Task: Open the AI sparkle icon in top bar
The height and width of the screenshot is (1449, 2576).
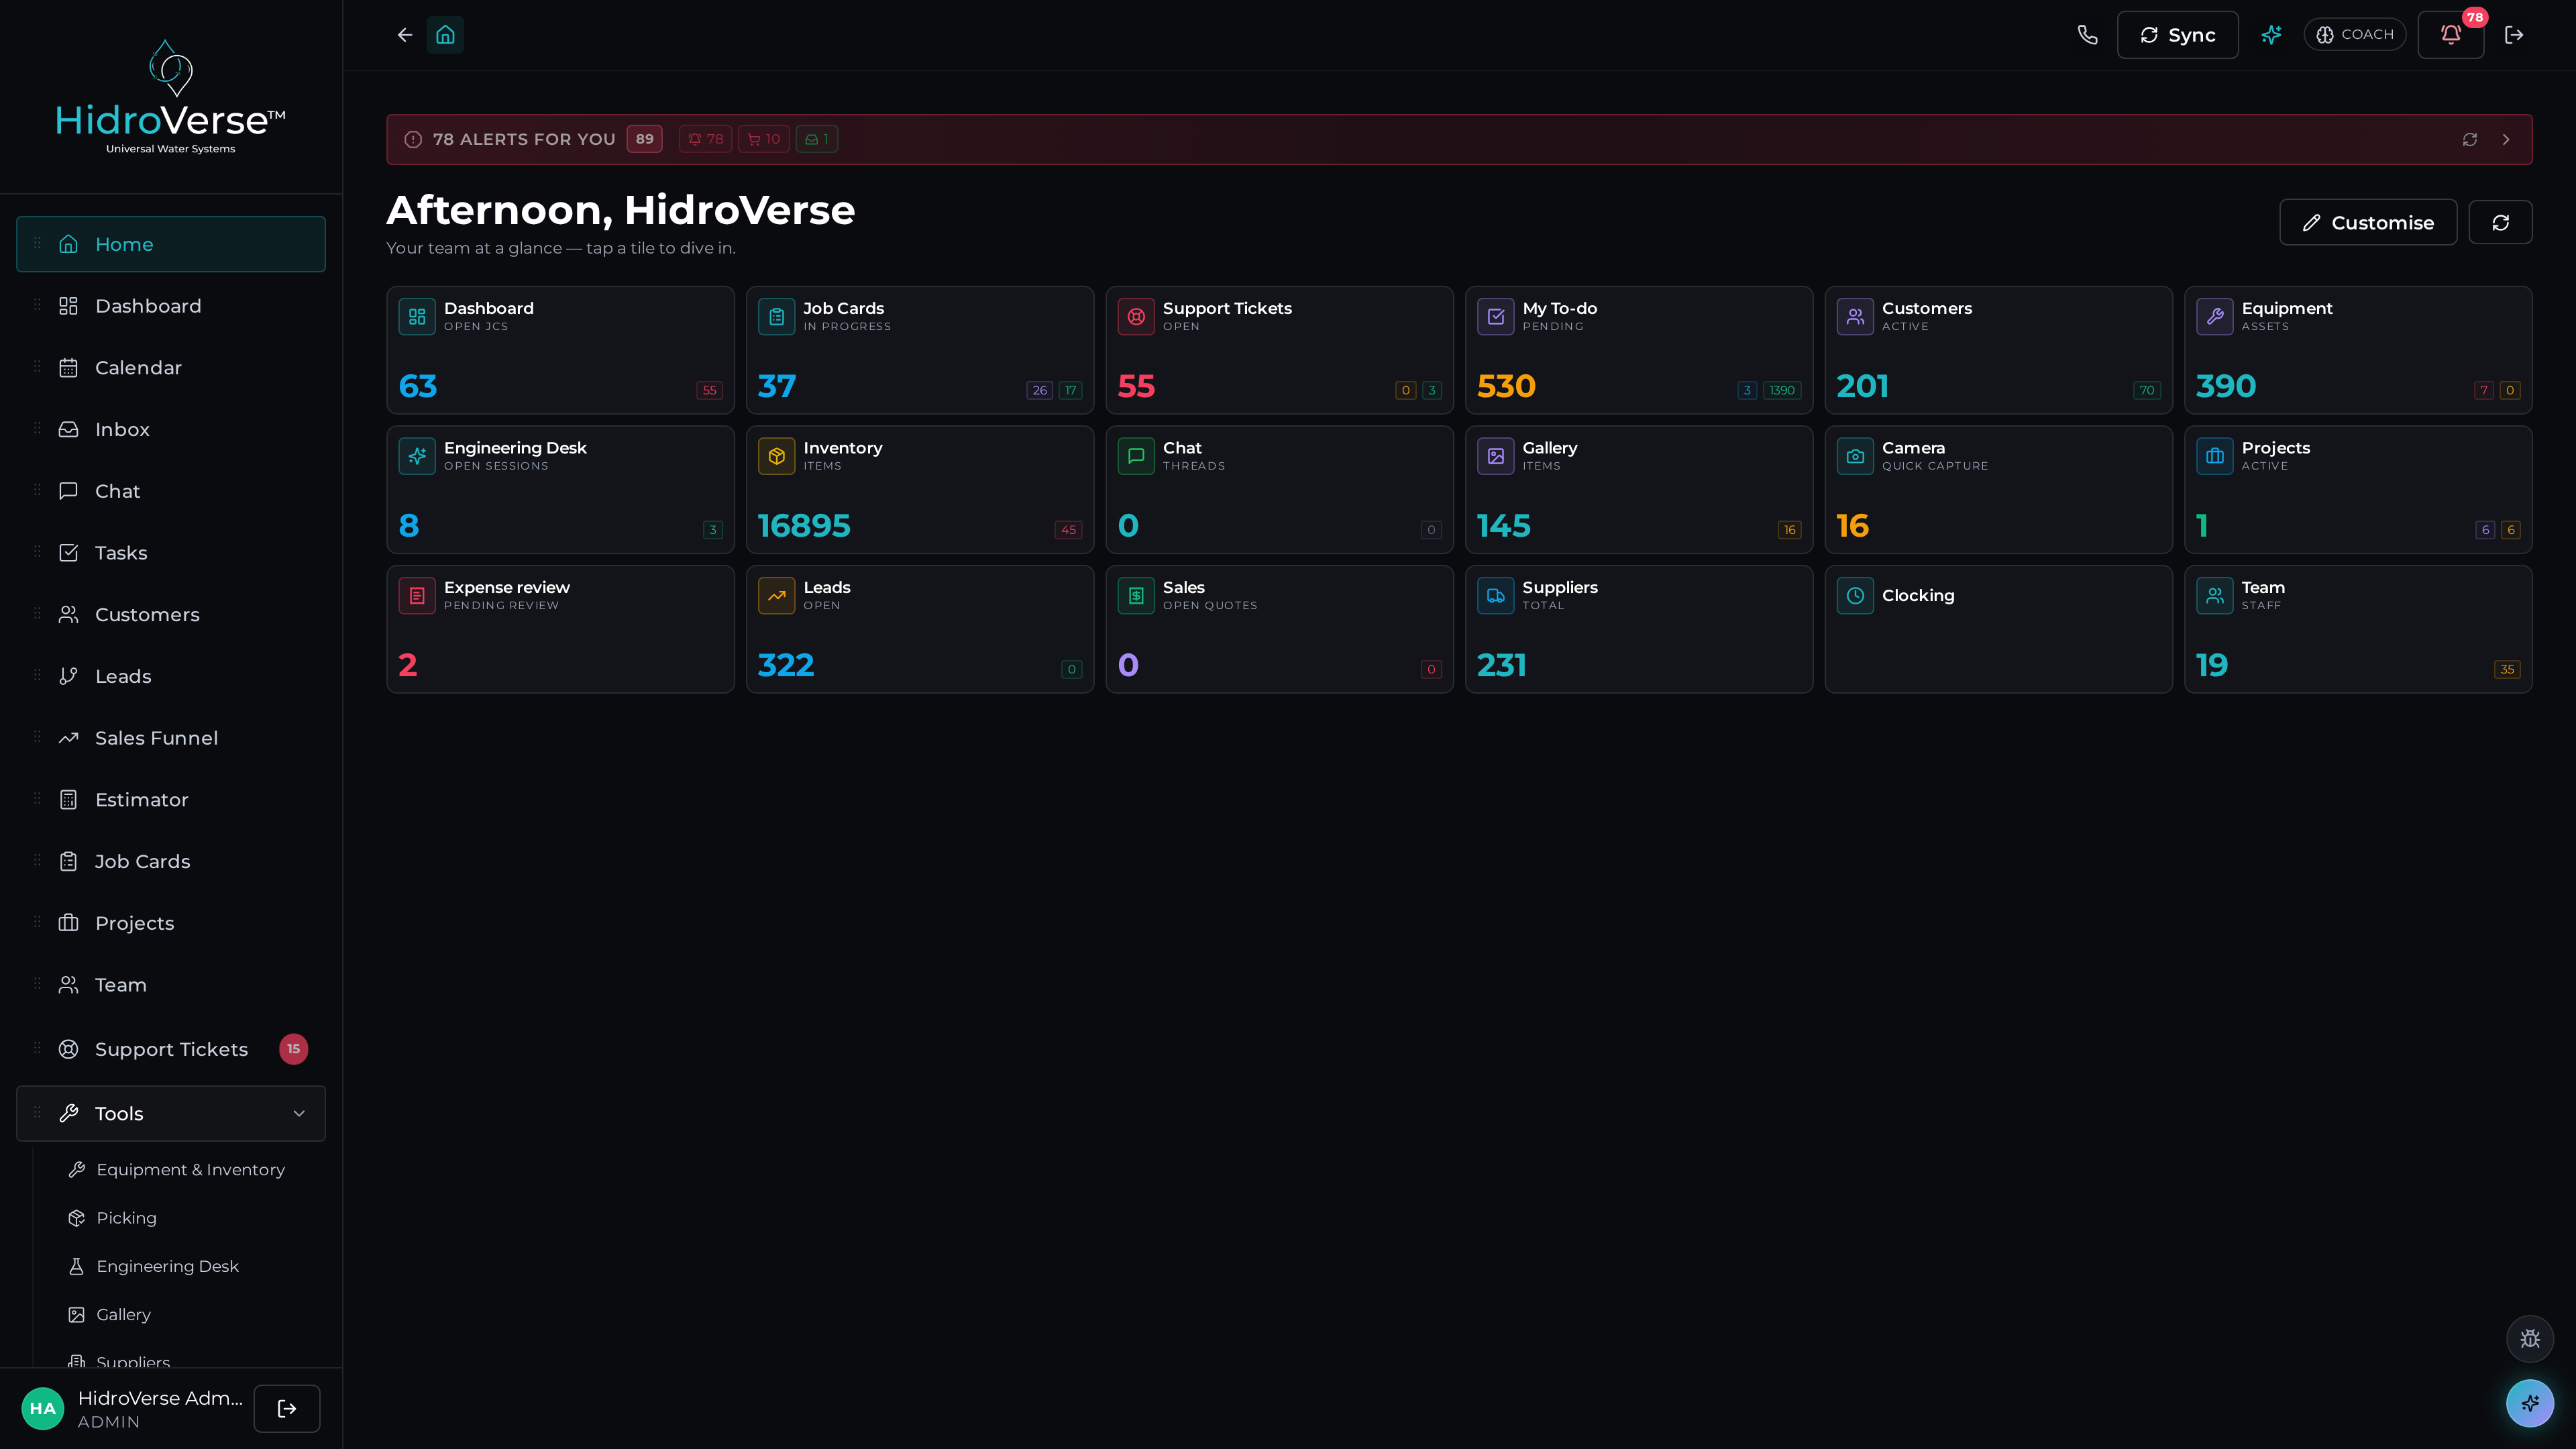Action: pos(2271,35)
